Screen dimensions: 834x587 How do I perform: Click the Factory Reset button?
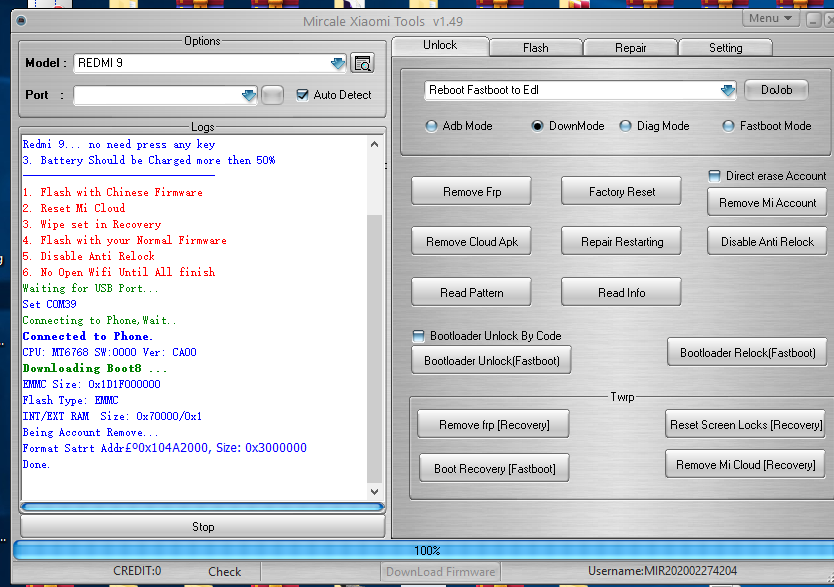[621, 191]
